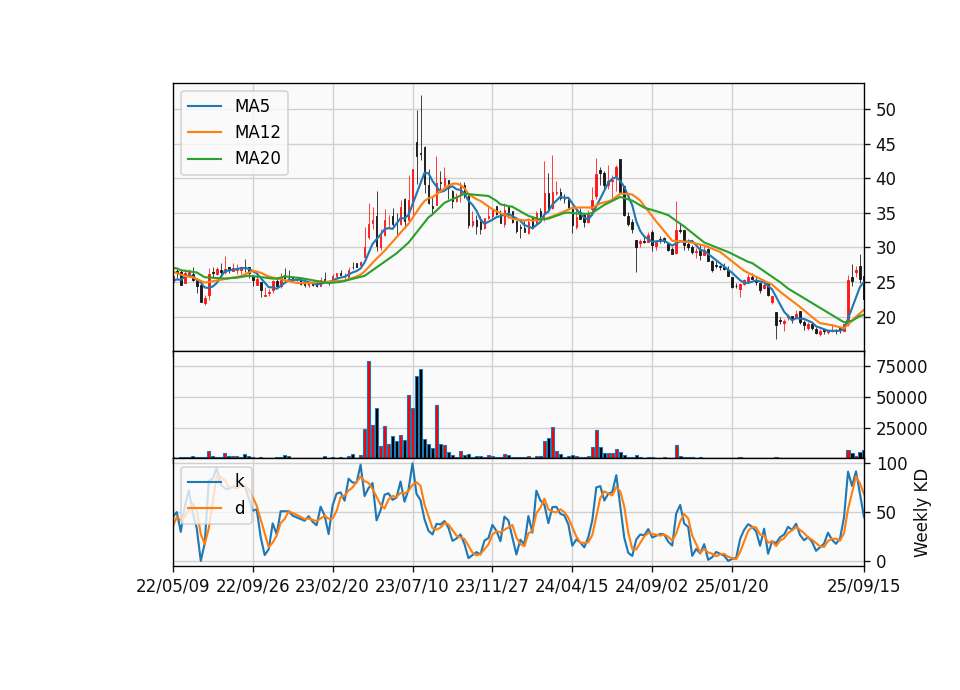Viewport: 960px width, 690px height.
Task: Click the k legend label
Action: point(239,481)
